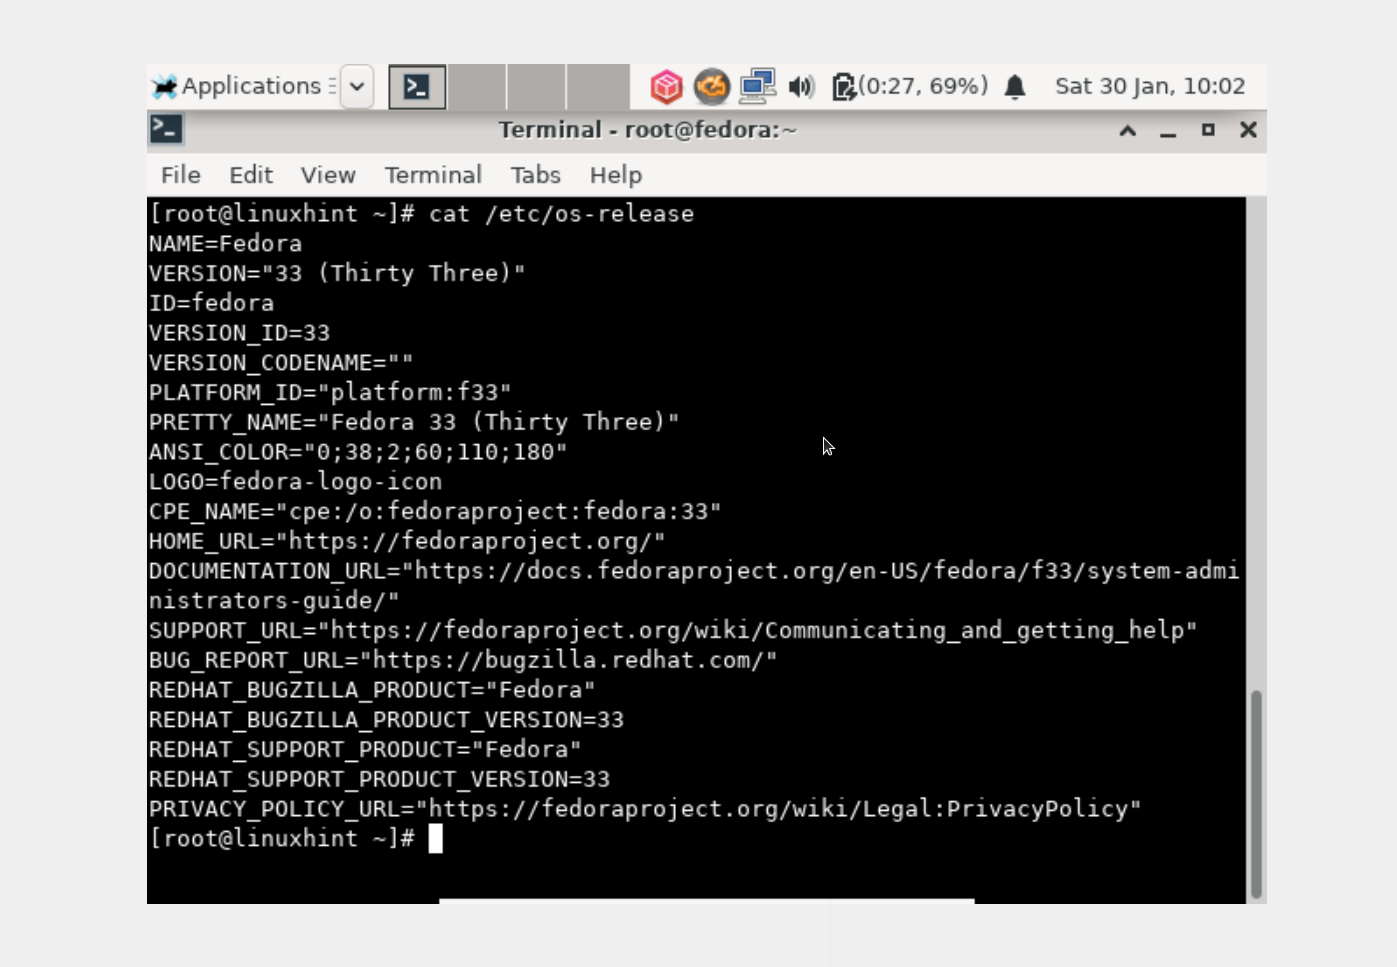Open the File menu
Screen dimensions: 1397x967
pos(181,175)
